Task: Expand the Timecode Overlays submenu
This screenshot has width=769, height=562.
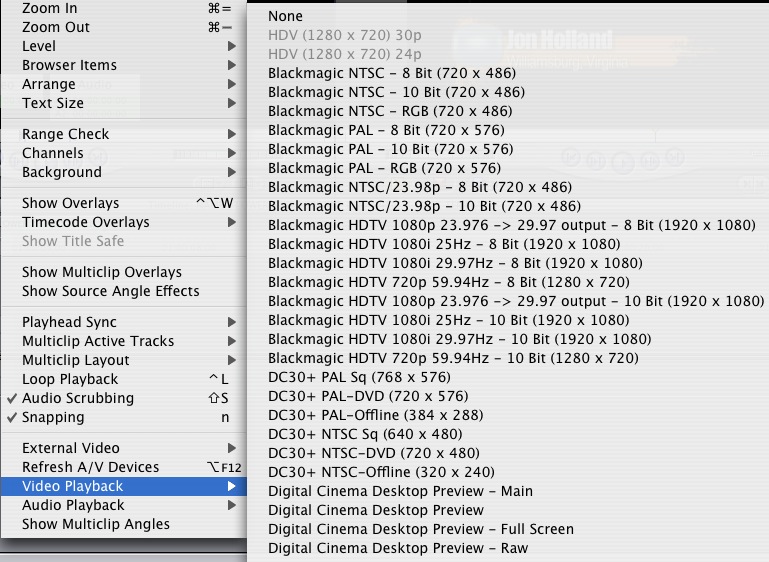Action: pos(123,222)
